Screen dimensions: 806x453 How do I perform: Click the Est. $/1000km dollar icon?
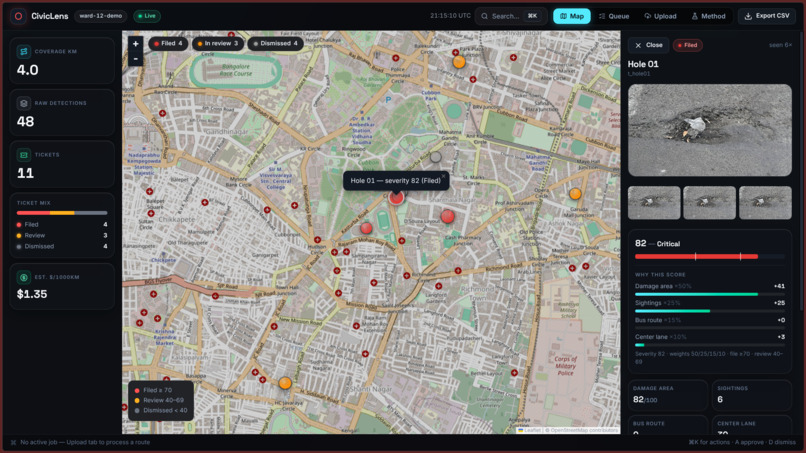coord(24,277)
